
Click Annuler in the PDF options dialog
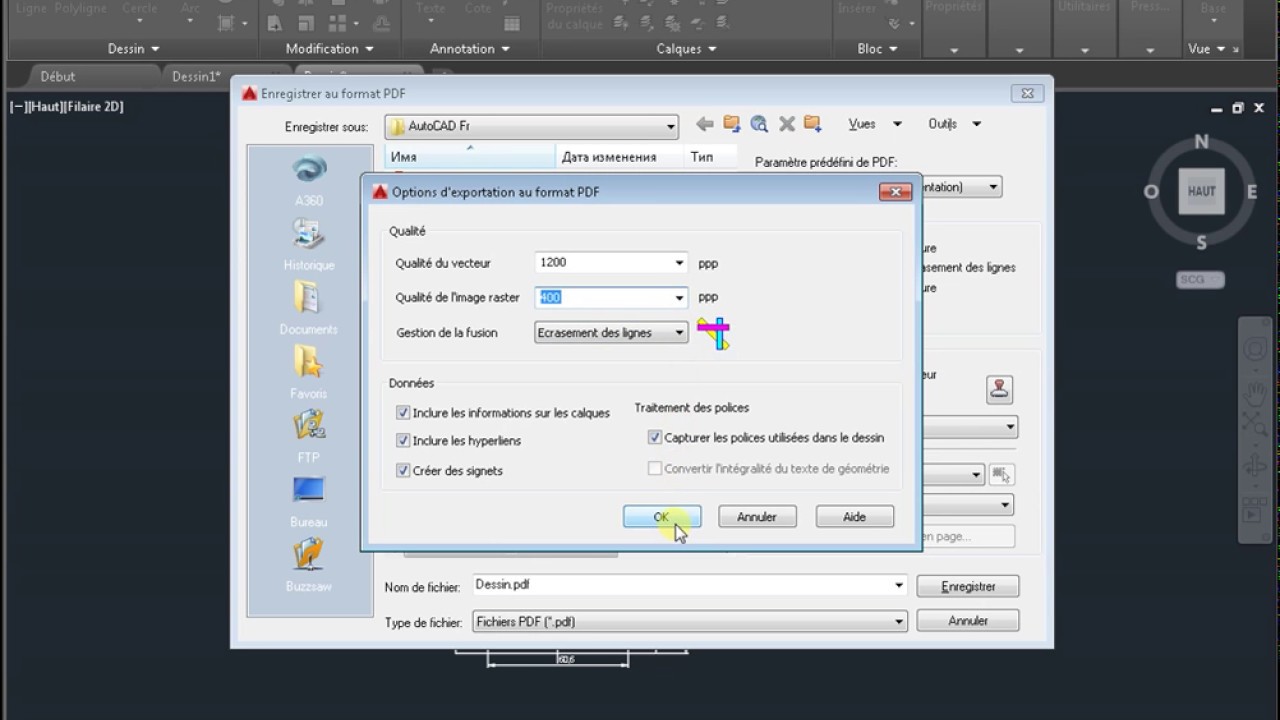(x=757, y=517)
